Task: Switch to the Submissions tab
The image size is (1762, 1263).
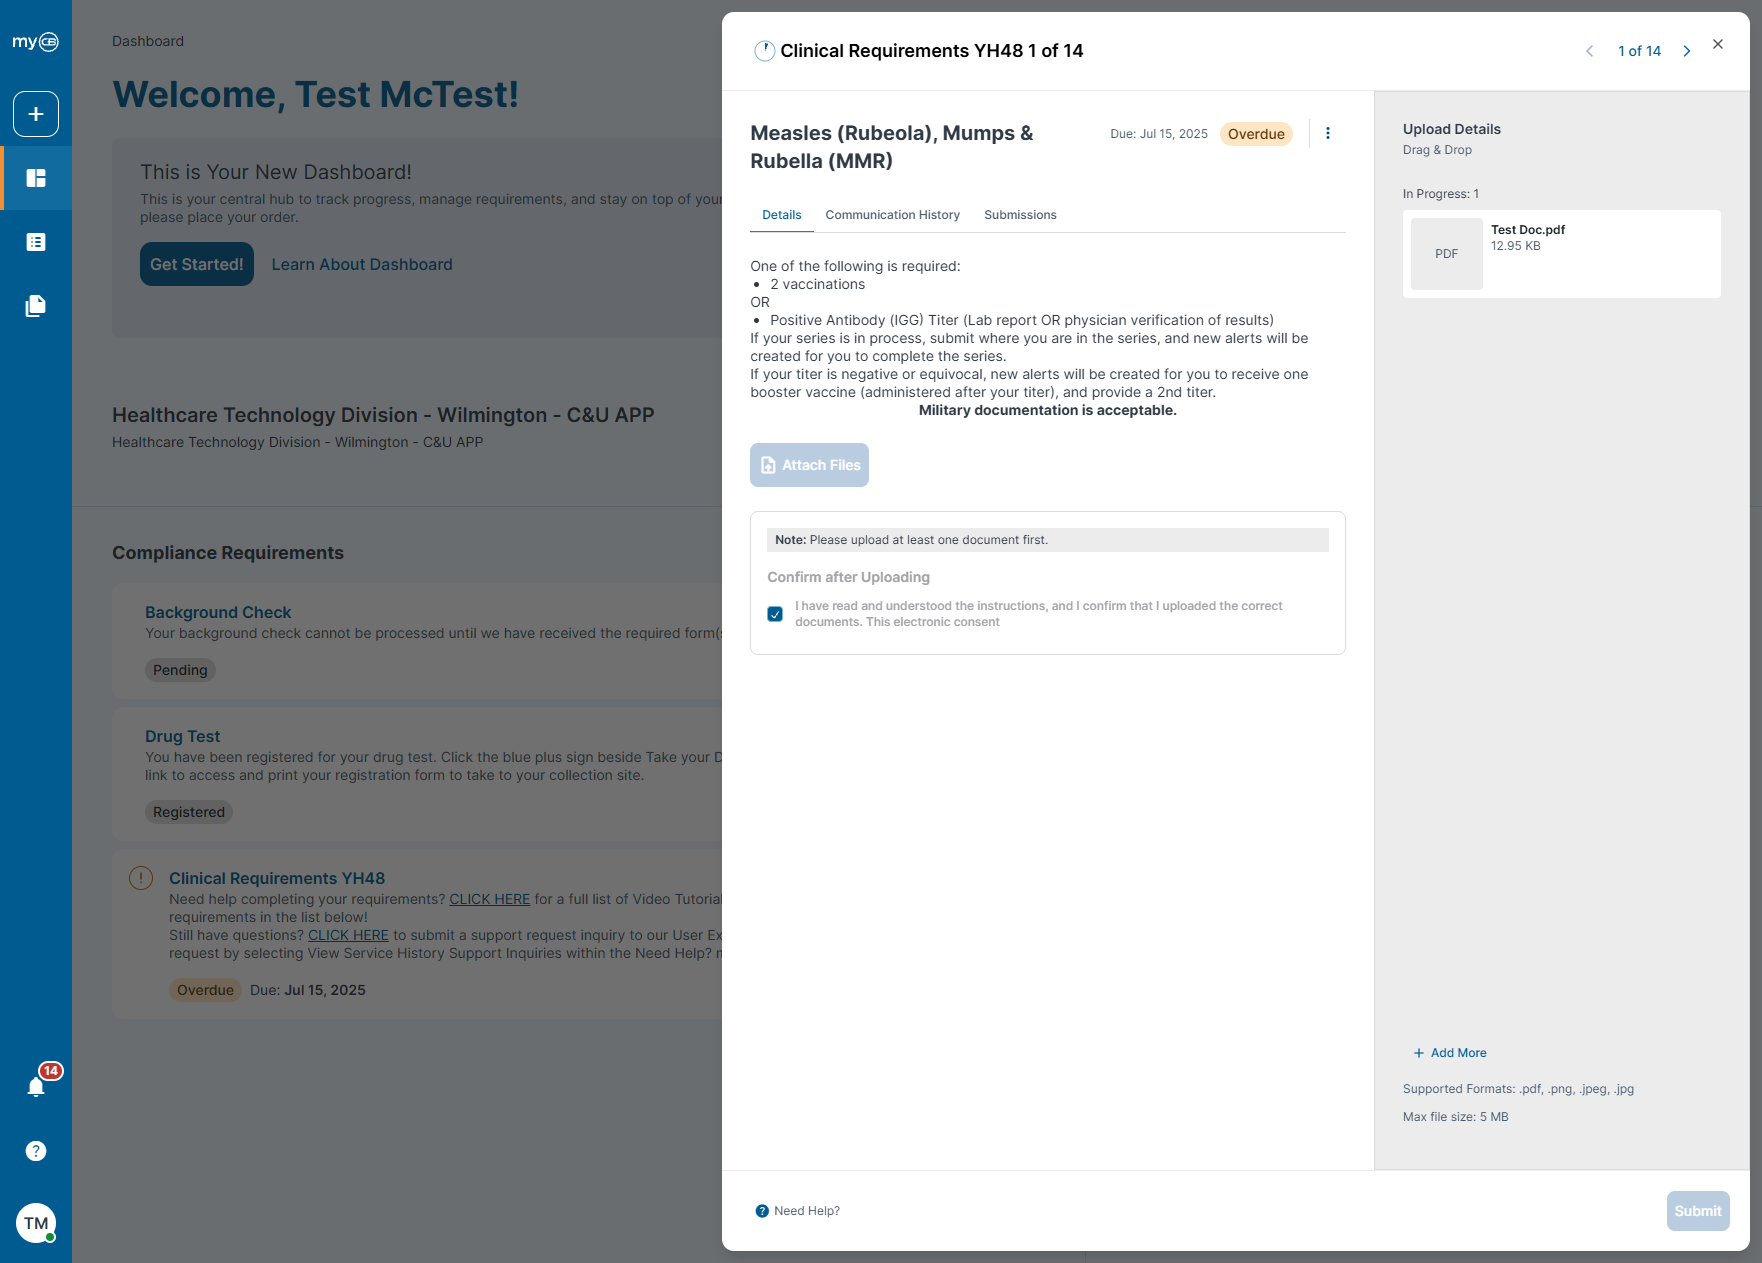Action: (1020, 215)
